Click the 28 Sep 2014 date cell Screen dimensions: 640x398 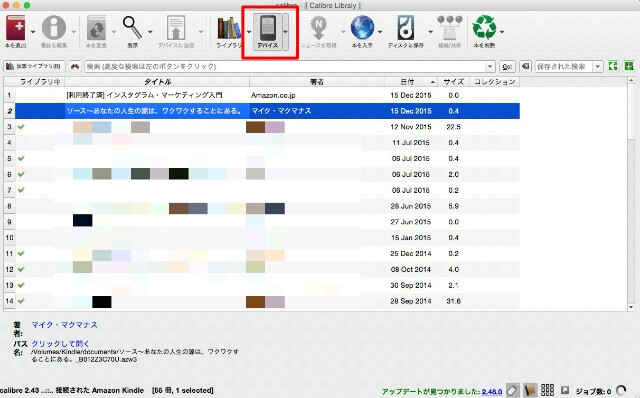(411, 301)
